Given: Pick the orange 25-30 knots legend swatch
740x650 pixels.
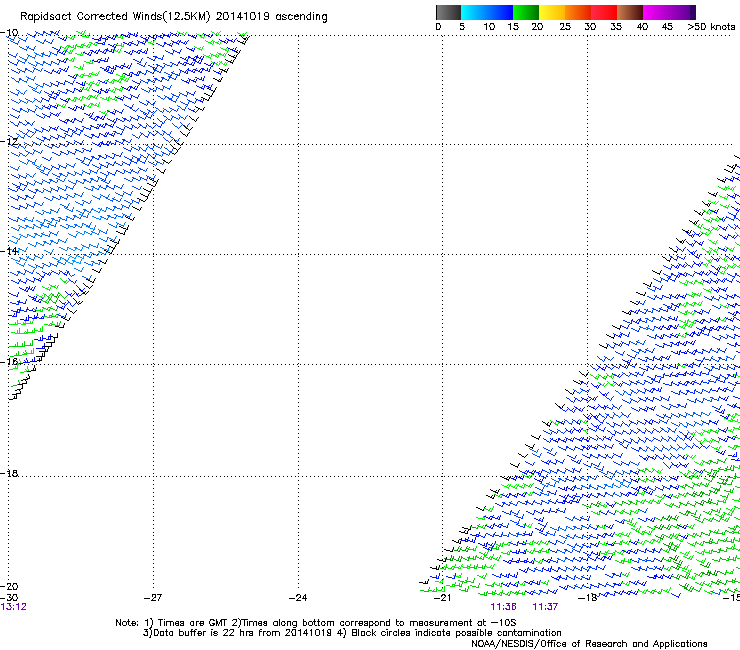Looking at the screenshot, I should pyautogui.click(x=578, y=12).
